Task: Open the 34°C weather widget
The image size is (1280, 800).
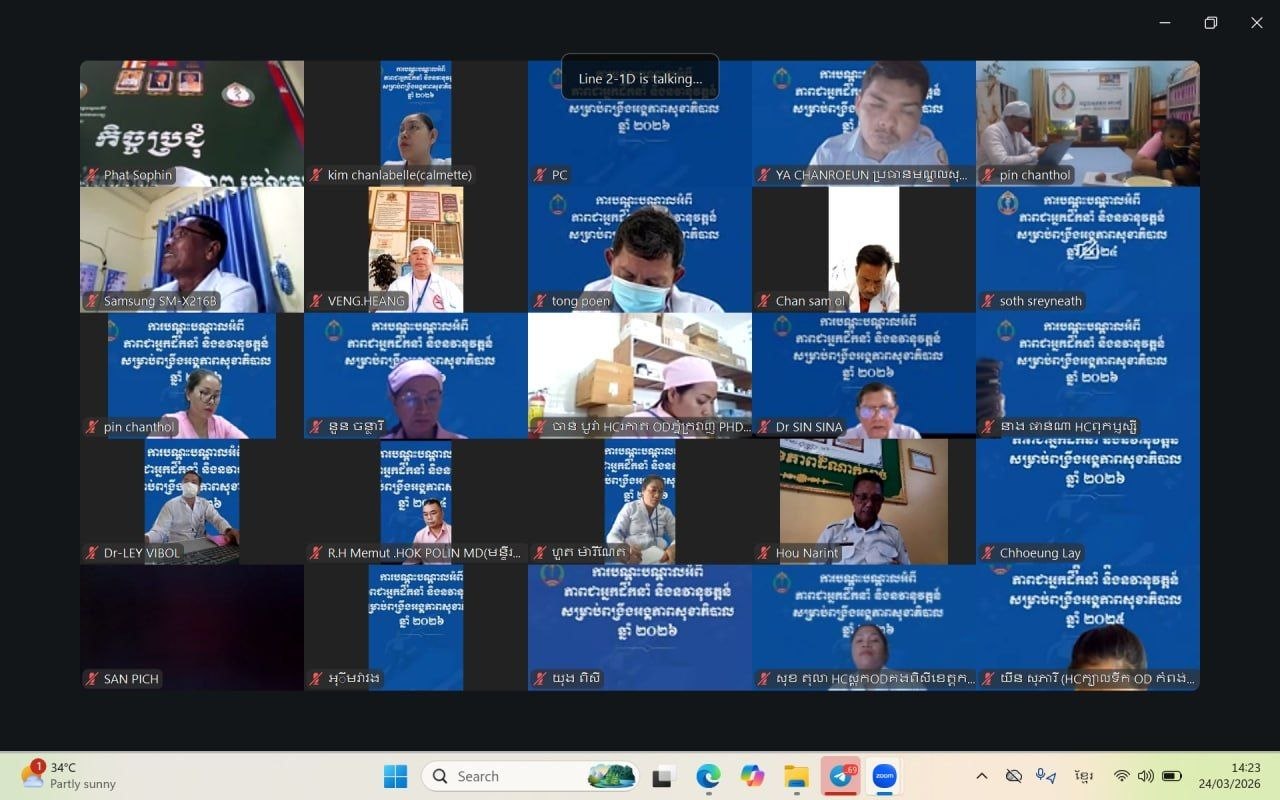Action: click(x=68, y=776)
